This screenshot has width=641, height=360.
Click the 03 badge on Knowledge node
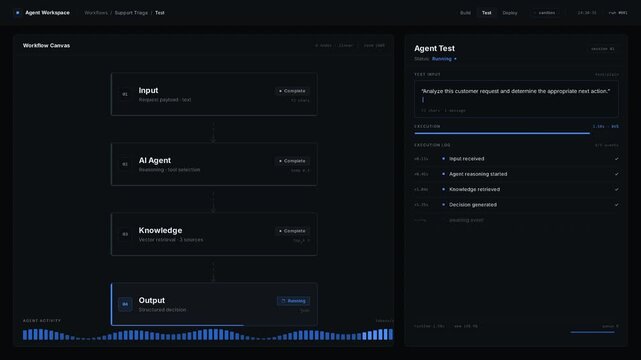pyautogui.click(x=125, y=234)
